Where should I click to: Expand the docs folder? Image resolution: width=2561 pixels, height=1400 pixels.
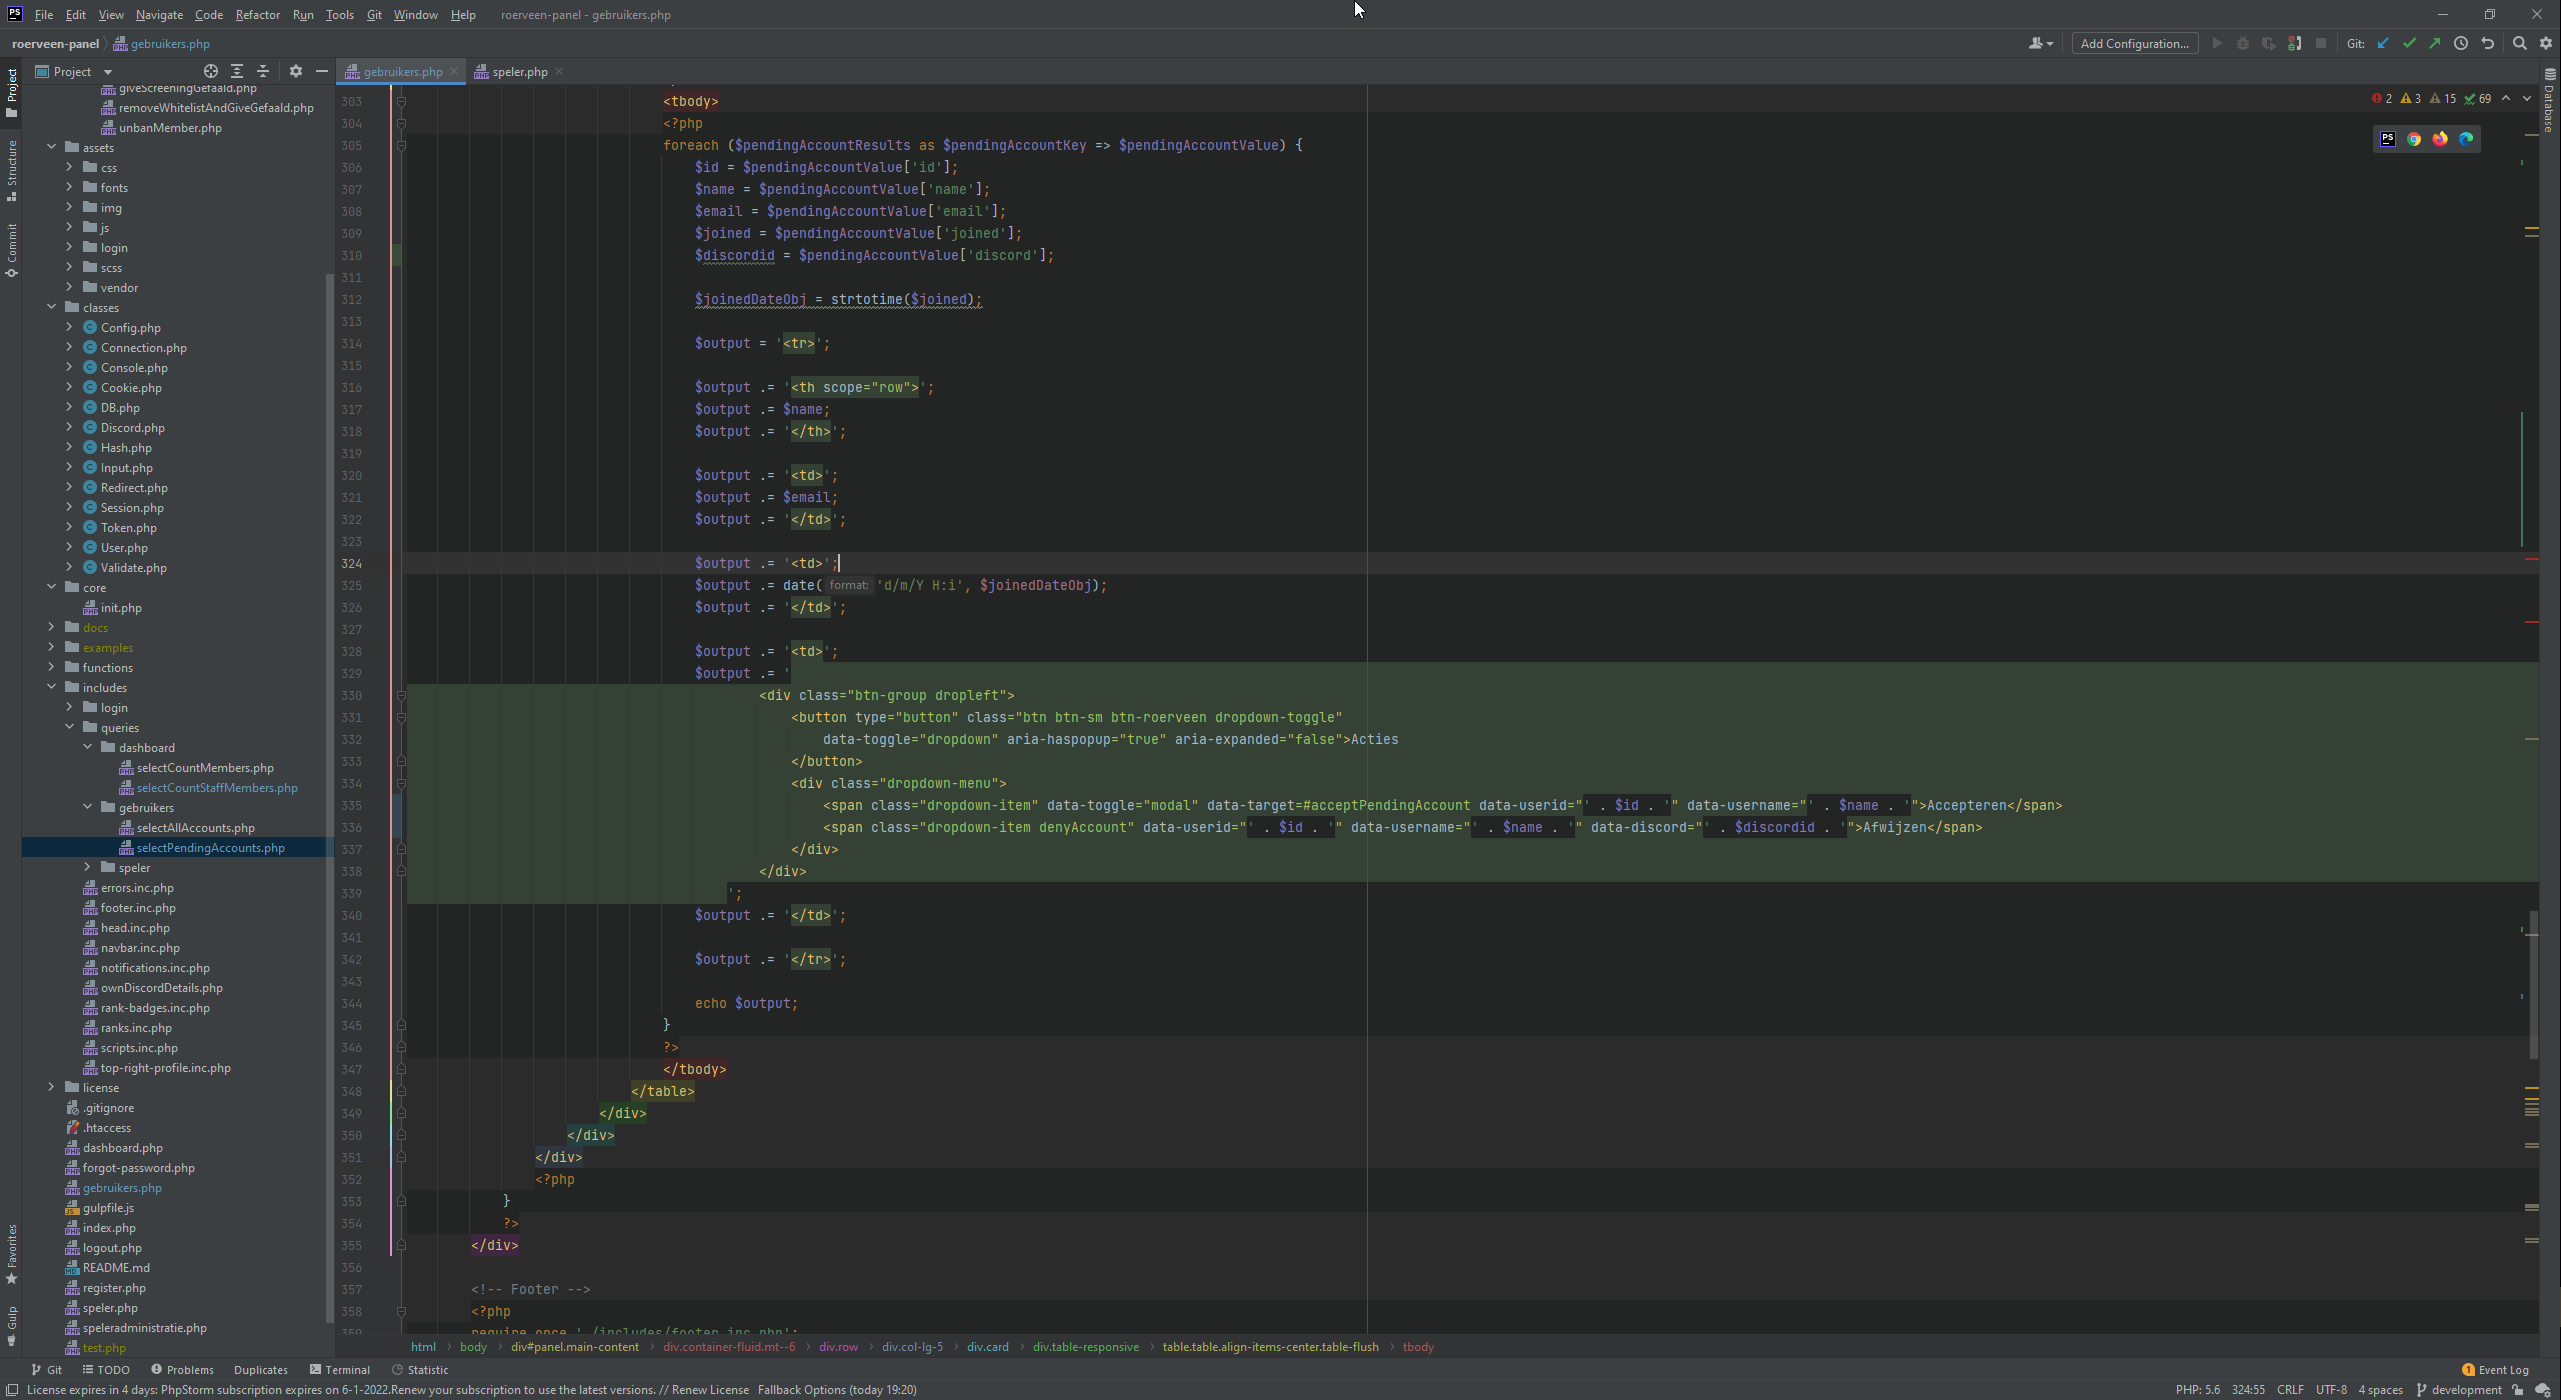pyautogui.click(x=52, y=627)
